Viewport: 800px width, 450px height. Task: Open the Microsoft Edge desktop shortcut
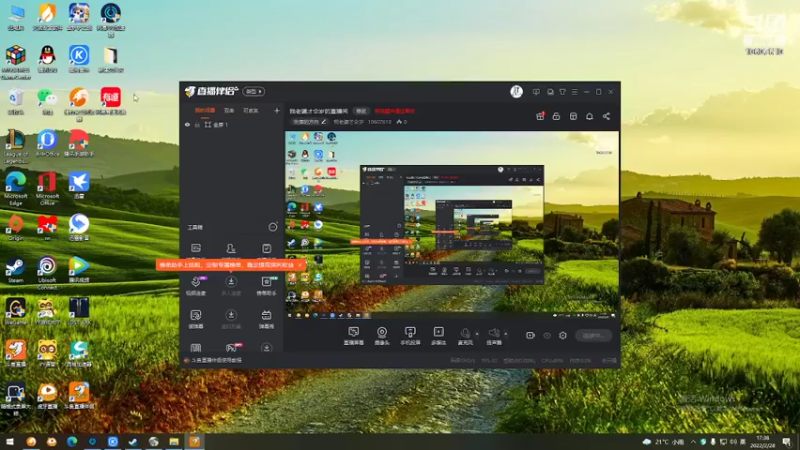pos(16,188)
